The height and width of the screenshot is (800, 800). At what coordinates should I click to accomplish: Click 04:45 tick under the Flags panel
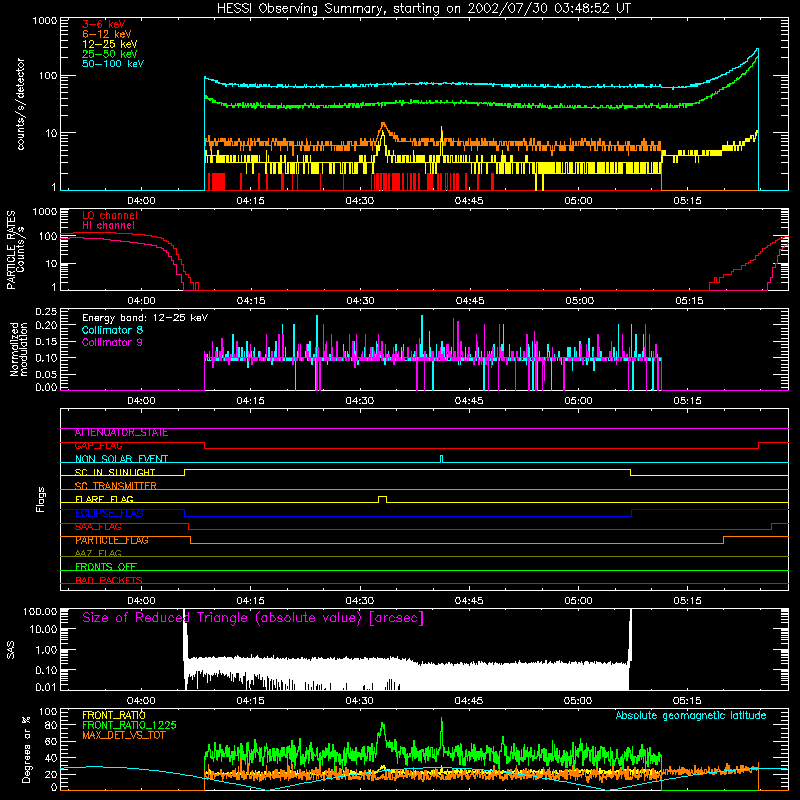tap(469, 601)
